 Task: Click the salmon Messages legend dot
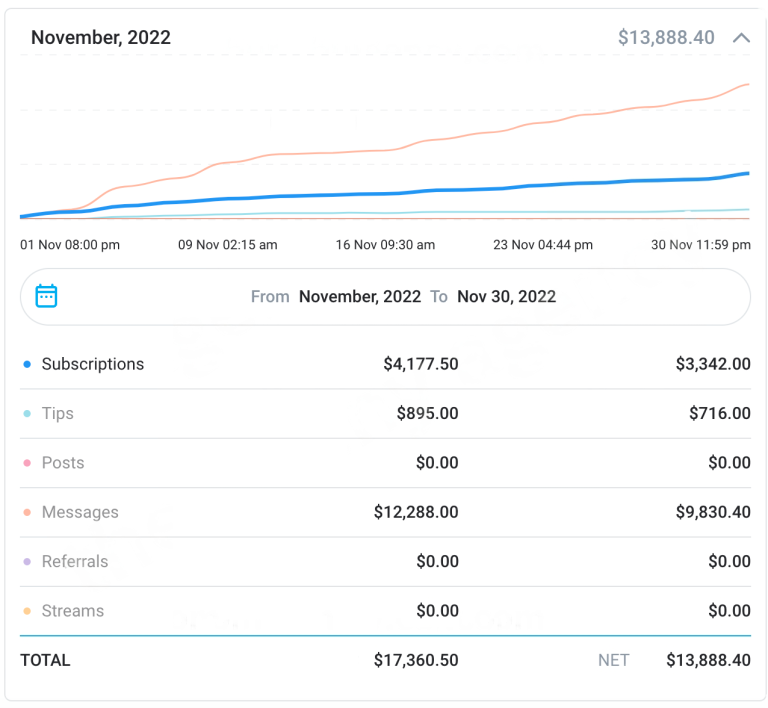click(x=27, y=513)
